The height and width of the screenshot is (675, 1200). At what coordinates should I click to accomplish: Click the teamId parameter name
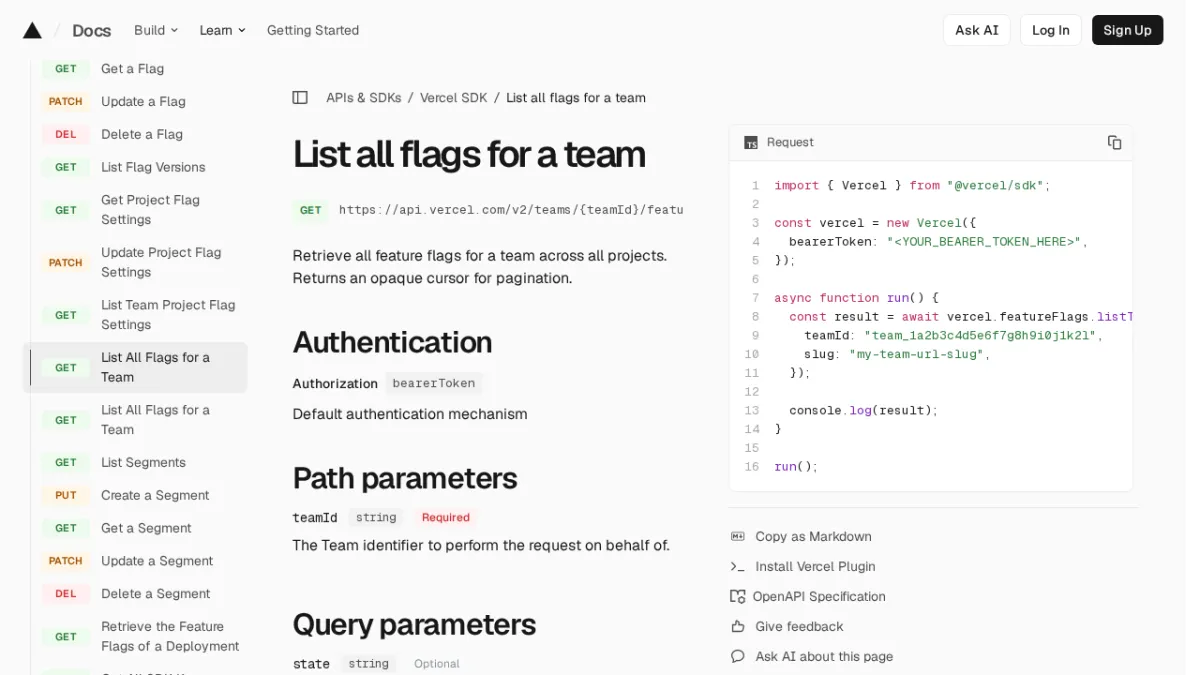315,518
